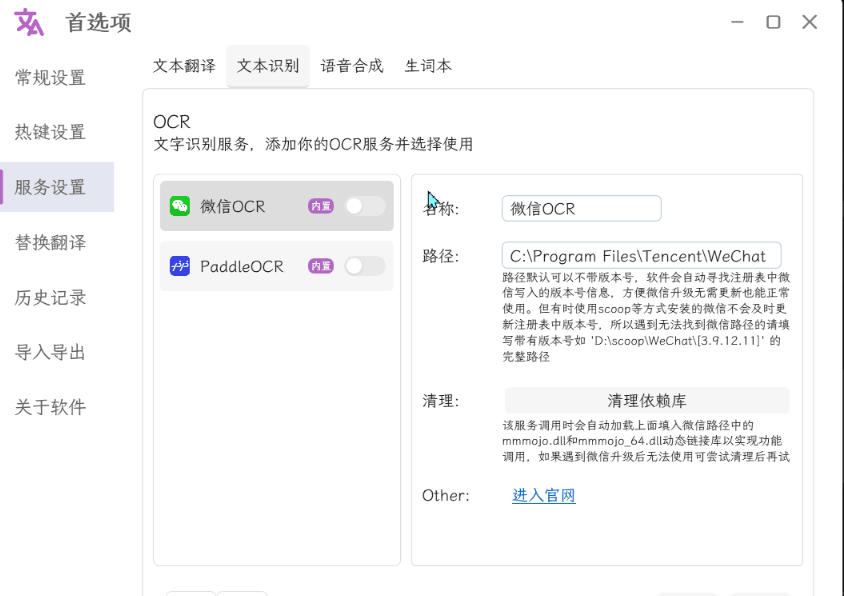
Task: Maximize the 首选项 window
Action: 773,22
